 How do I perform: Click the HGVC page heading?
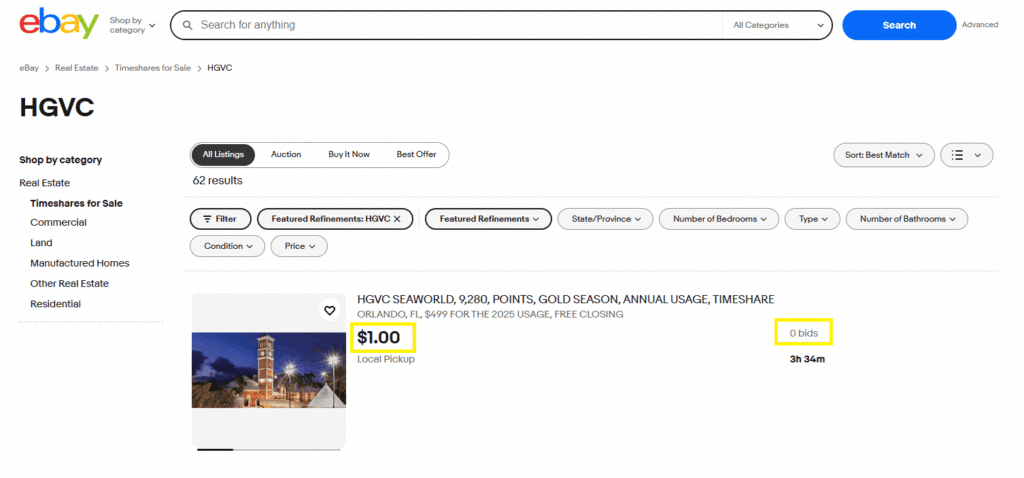click(57, 108)
